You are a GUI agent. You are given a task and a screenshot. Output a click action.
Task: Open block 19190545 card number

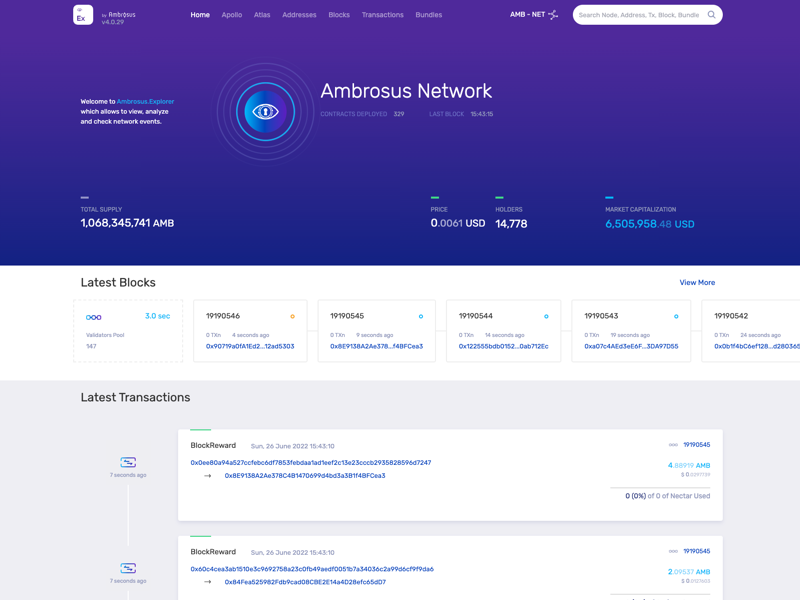coord(347,316)
